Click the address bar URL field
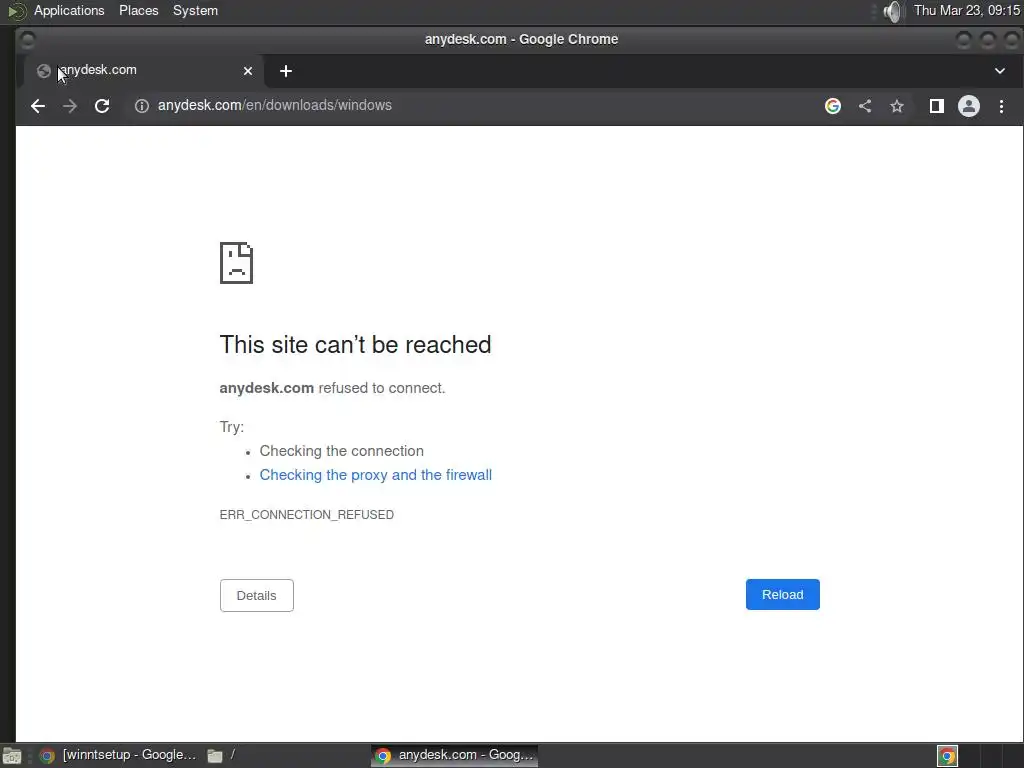The height and width of the screenshot is (768, 1024). (x=477, y=106)
